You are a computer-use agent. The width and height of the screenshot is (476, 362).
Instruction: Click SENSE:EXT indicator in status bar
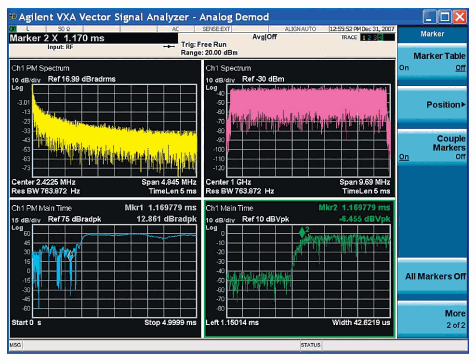[216, 29]
